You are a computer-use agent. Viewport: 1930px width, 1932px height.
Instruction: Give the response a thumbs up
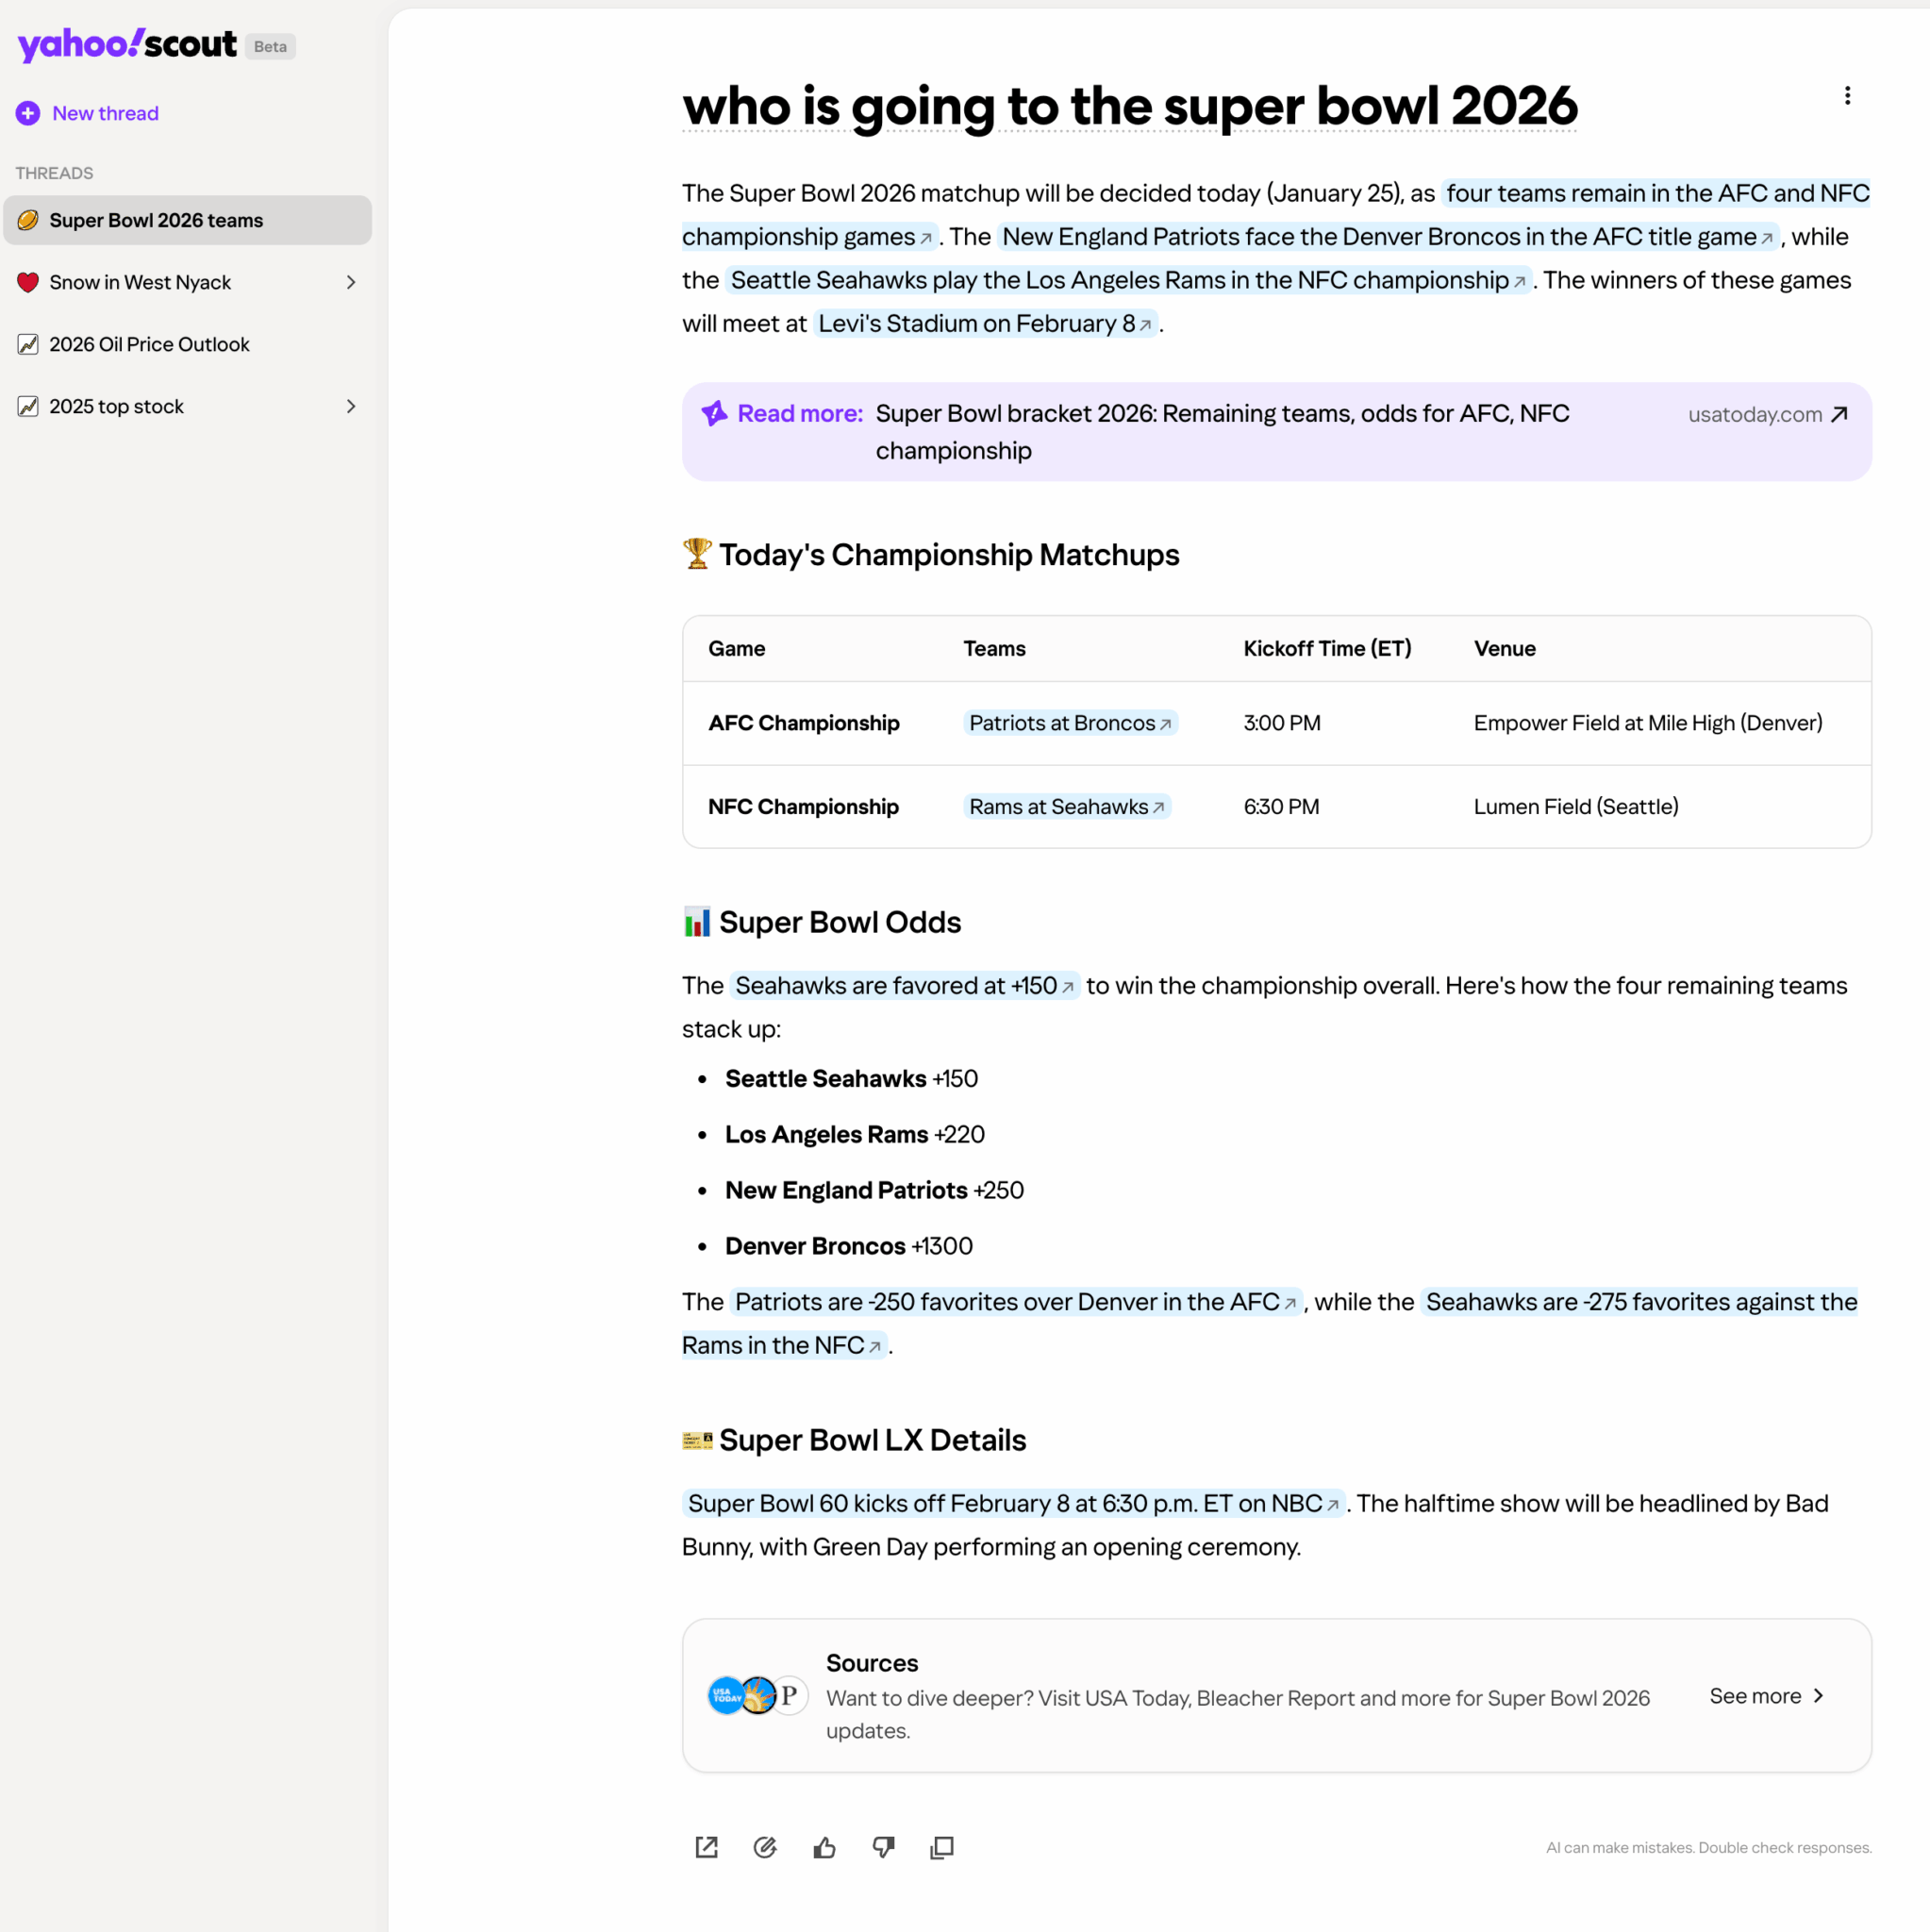[824, 1847]
